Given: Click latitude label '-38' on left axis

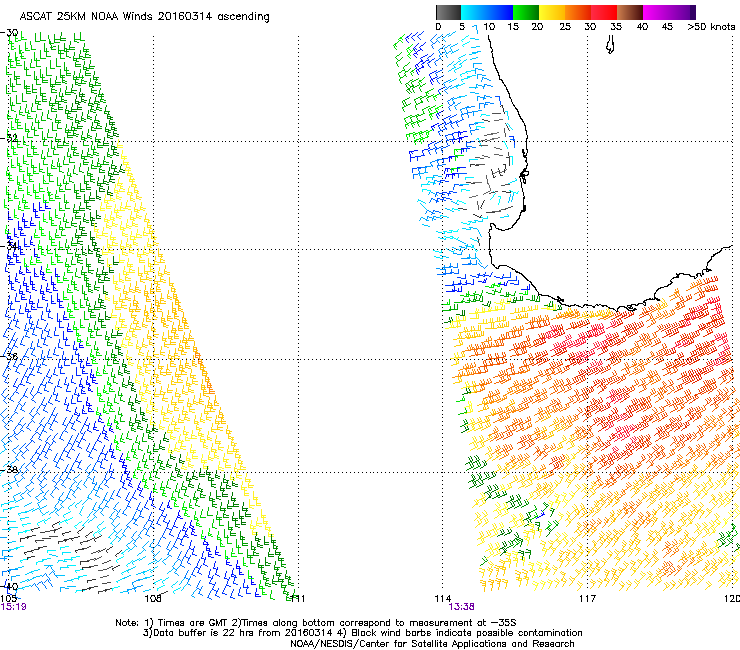Looking at the screenshot, I should [x=9, y=470].
